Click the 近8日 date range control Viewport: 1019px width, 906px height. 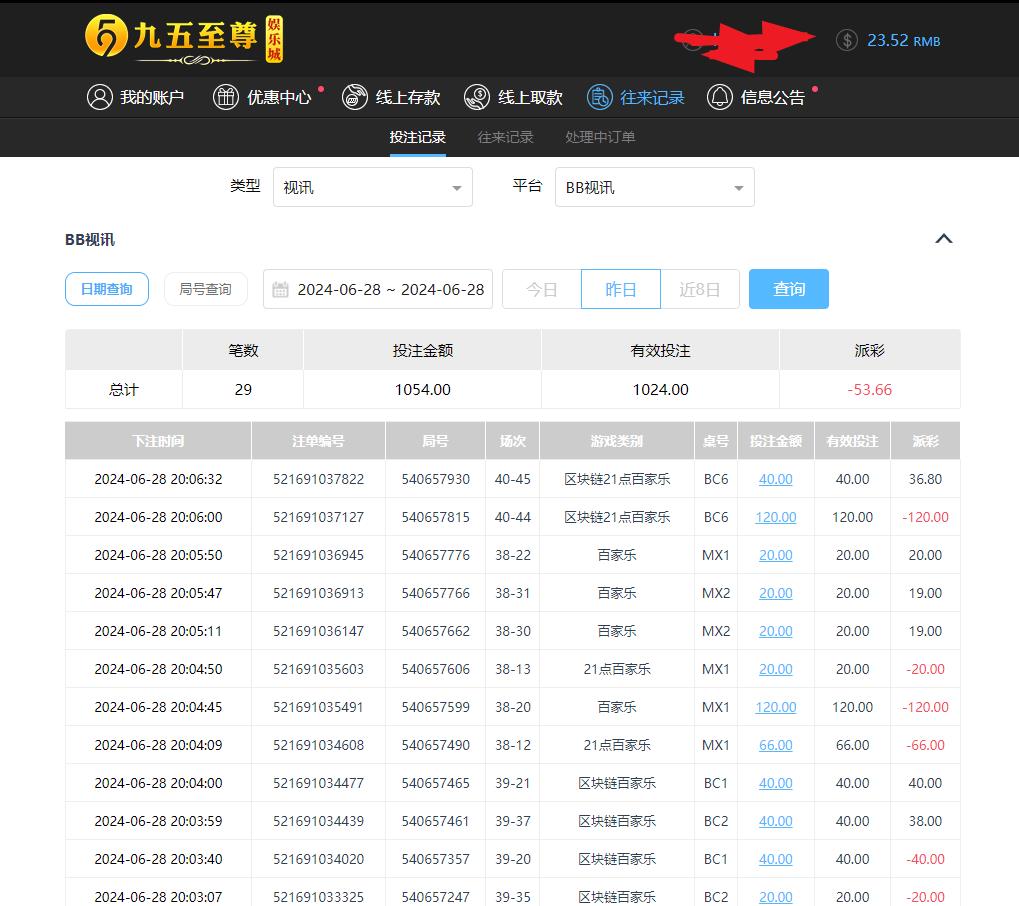[700, 288]
